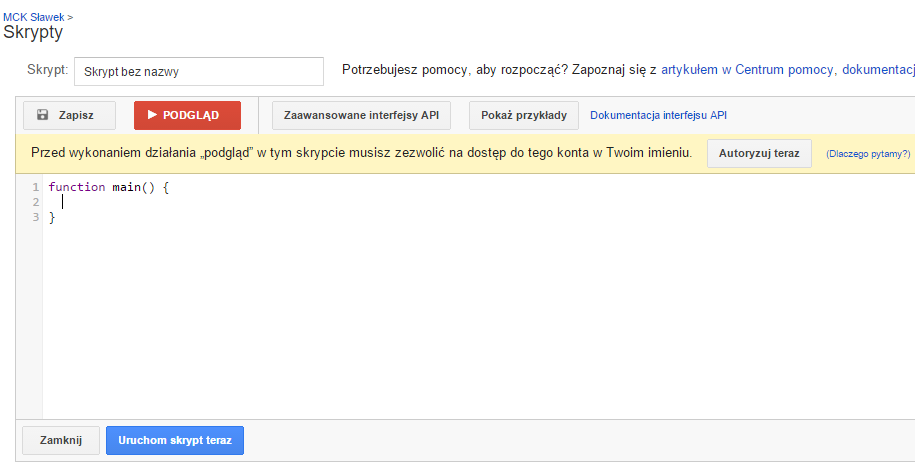Viewport: 915px width, 470px height.
Task: Follow the 'dokumentacj' link at the top right
Action: pos(878,70)
